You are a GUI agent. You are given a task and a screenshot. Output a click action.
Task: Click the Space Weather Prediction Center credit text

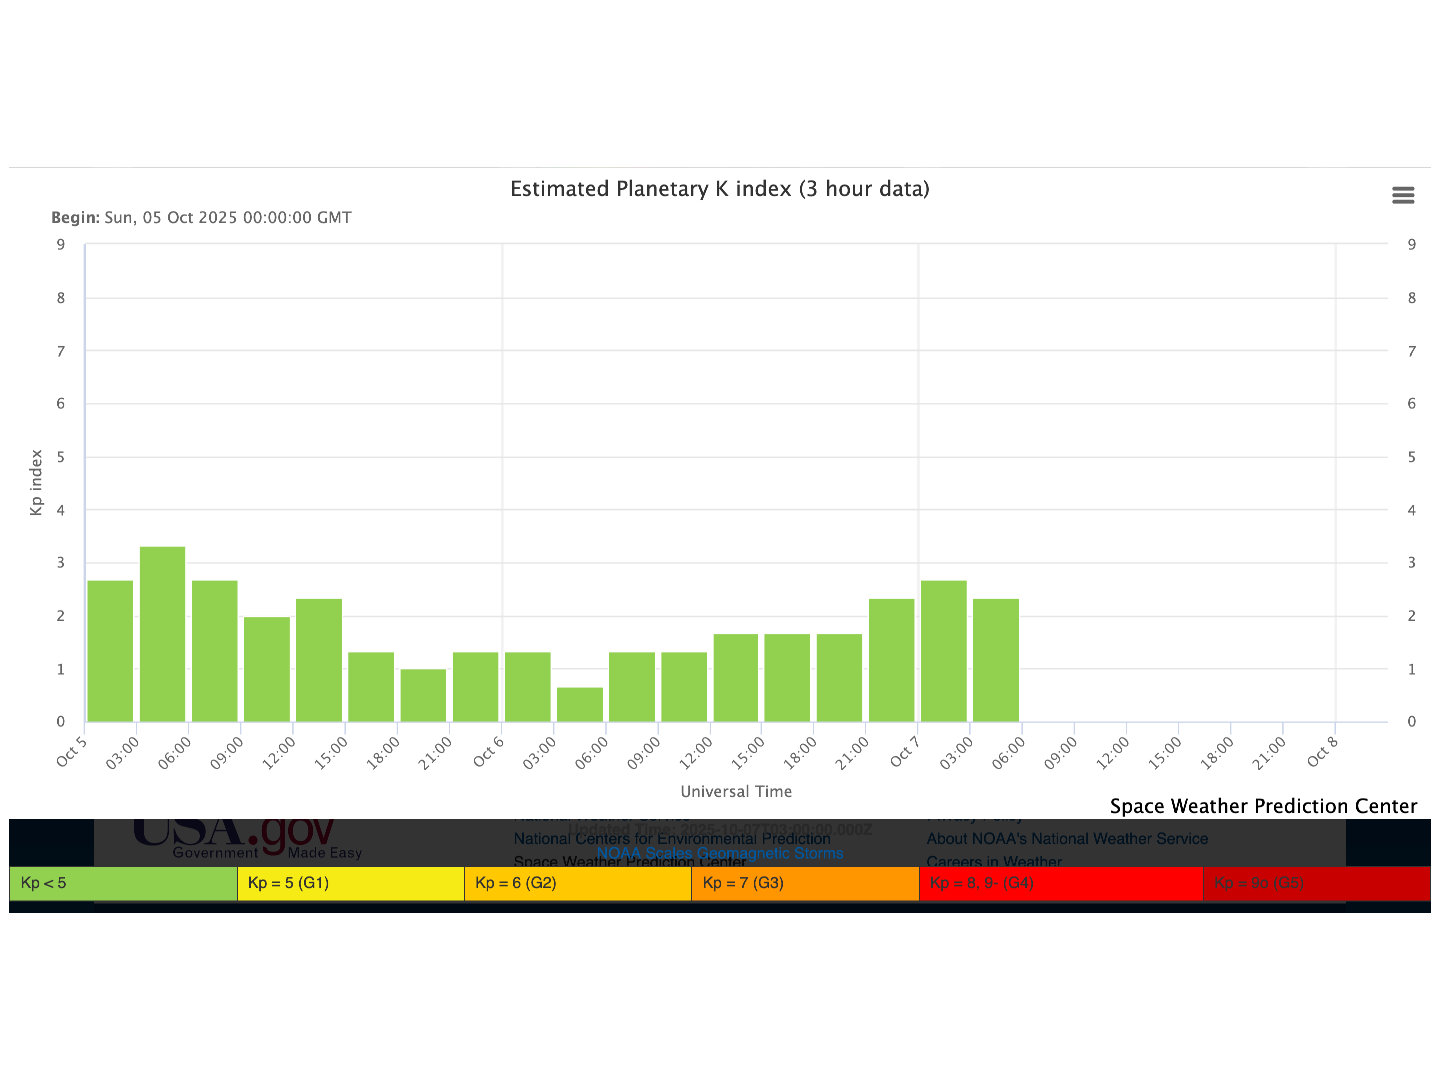click(x=1263, y=806)
